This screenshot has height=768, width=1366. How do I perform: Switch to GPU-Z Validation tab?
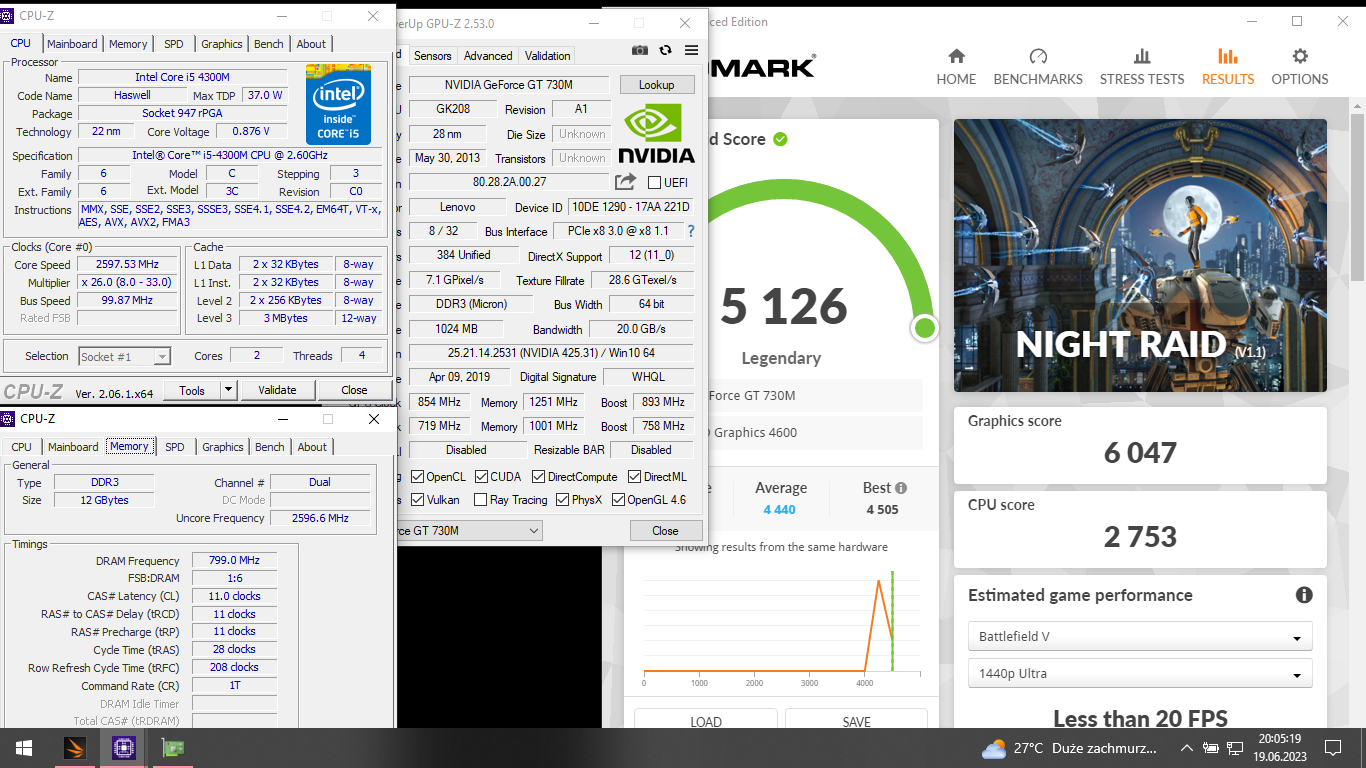[x=548, y=56]
